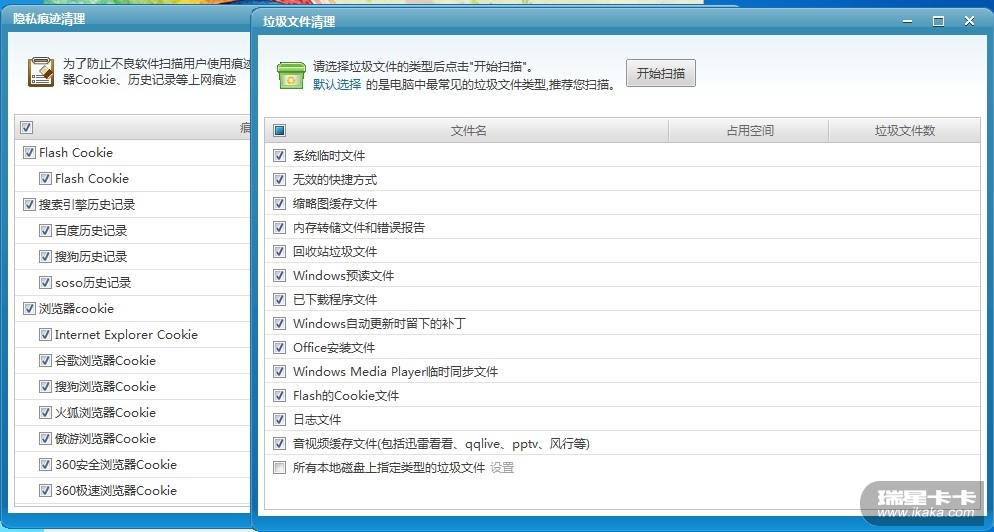Toggle 360极速浏览器Cookie checkbox

point(45,491)
